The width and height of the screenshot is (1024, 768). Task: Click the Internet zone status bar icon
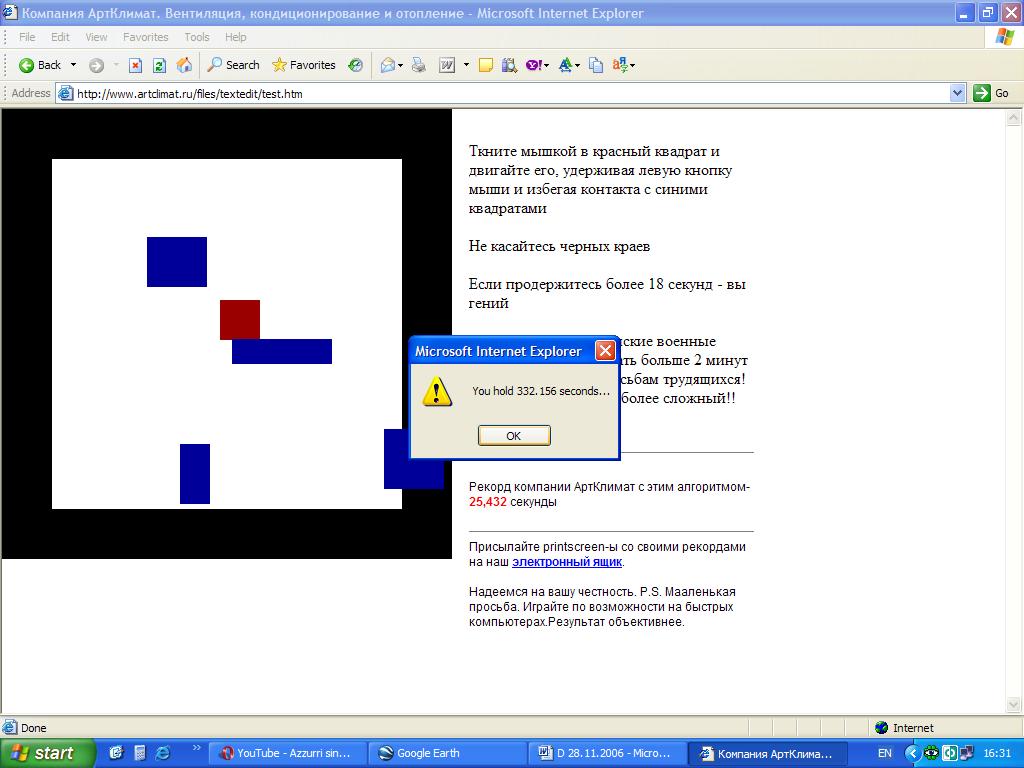click(x=882, y=728)
